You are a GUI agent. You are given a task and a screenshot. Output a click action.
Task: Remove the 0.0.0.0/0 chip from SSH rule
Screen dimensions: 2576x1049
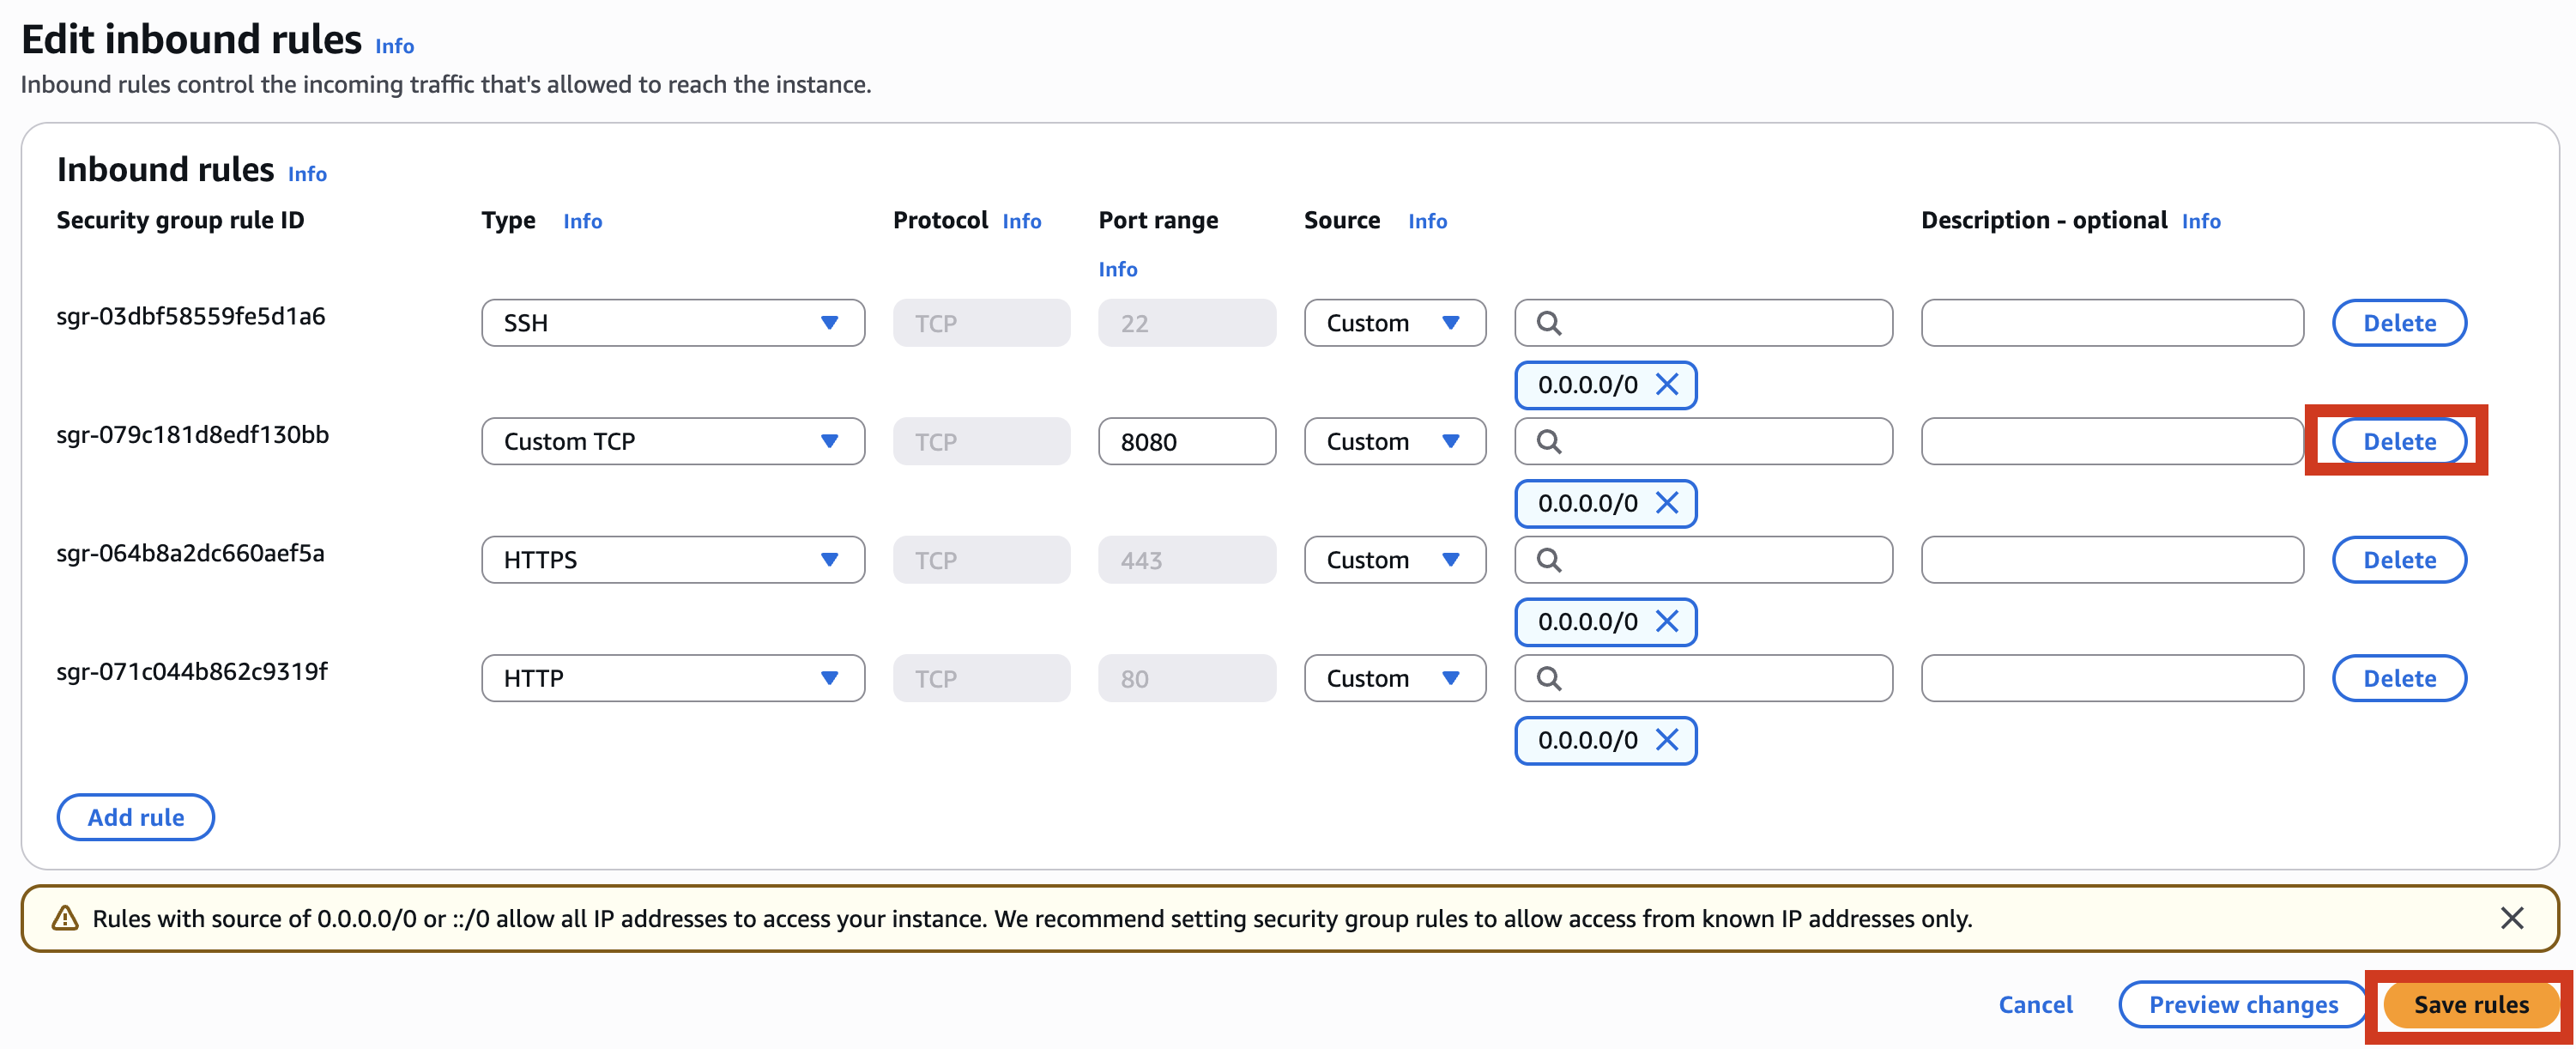click(x=1666, y=385)
